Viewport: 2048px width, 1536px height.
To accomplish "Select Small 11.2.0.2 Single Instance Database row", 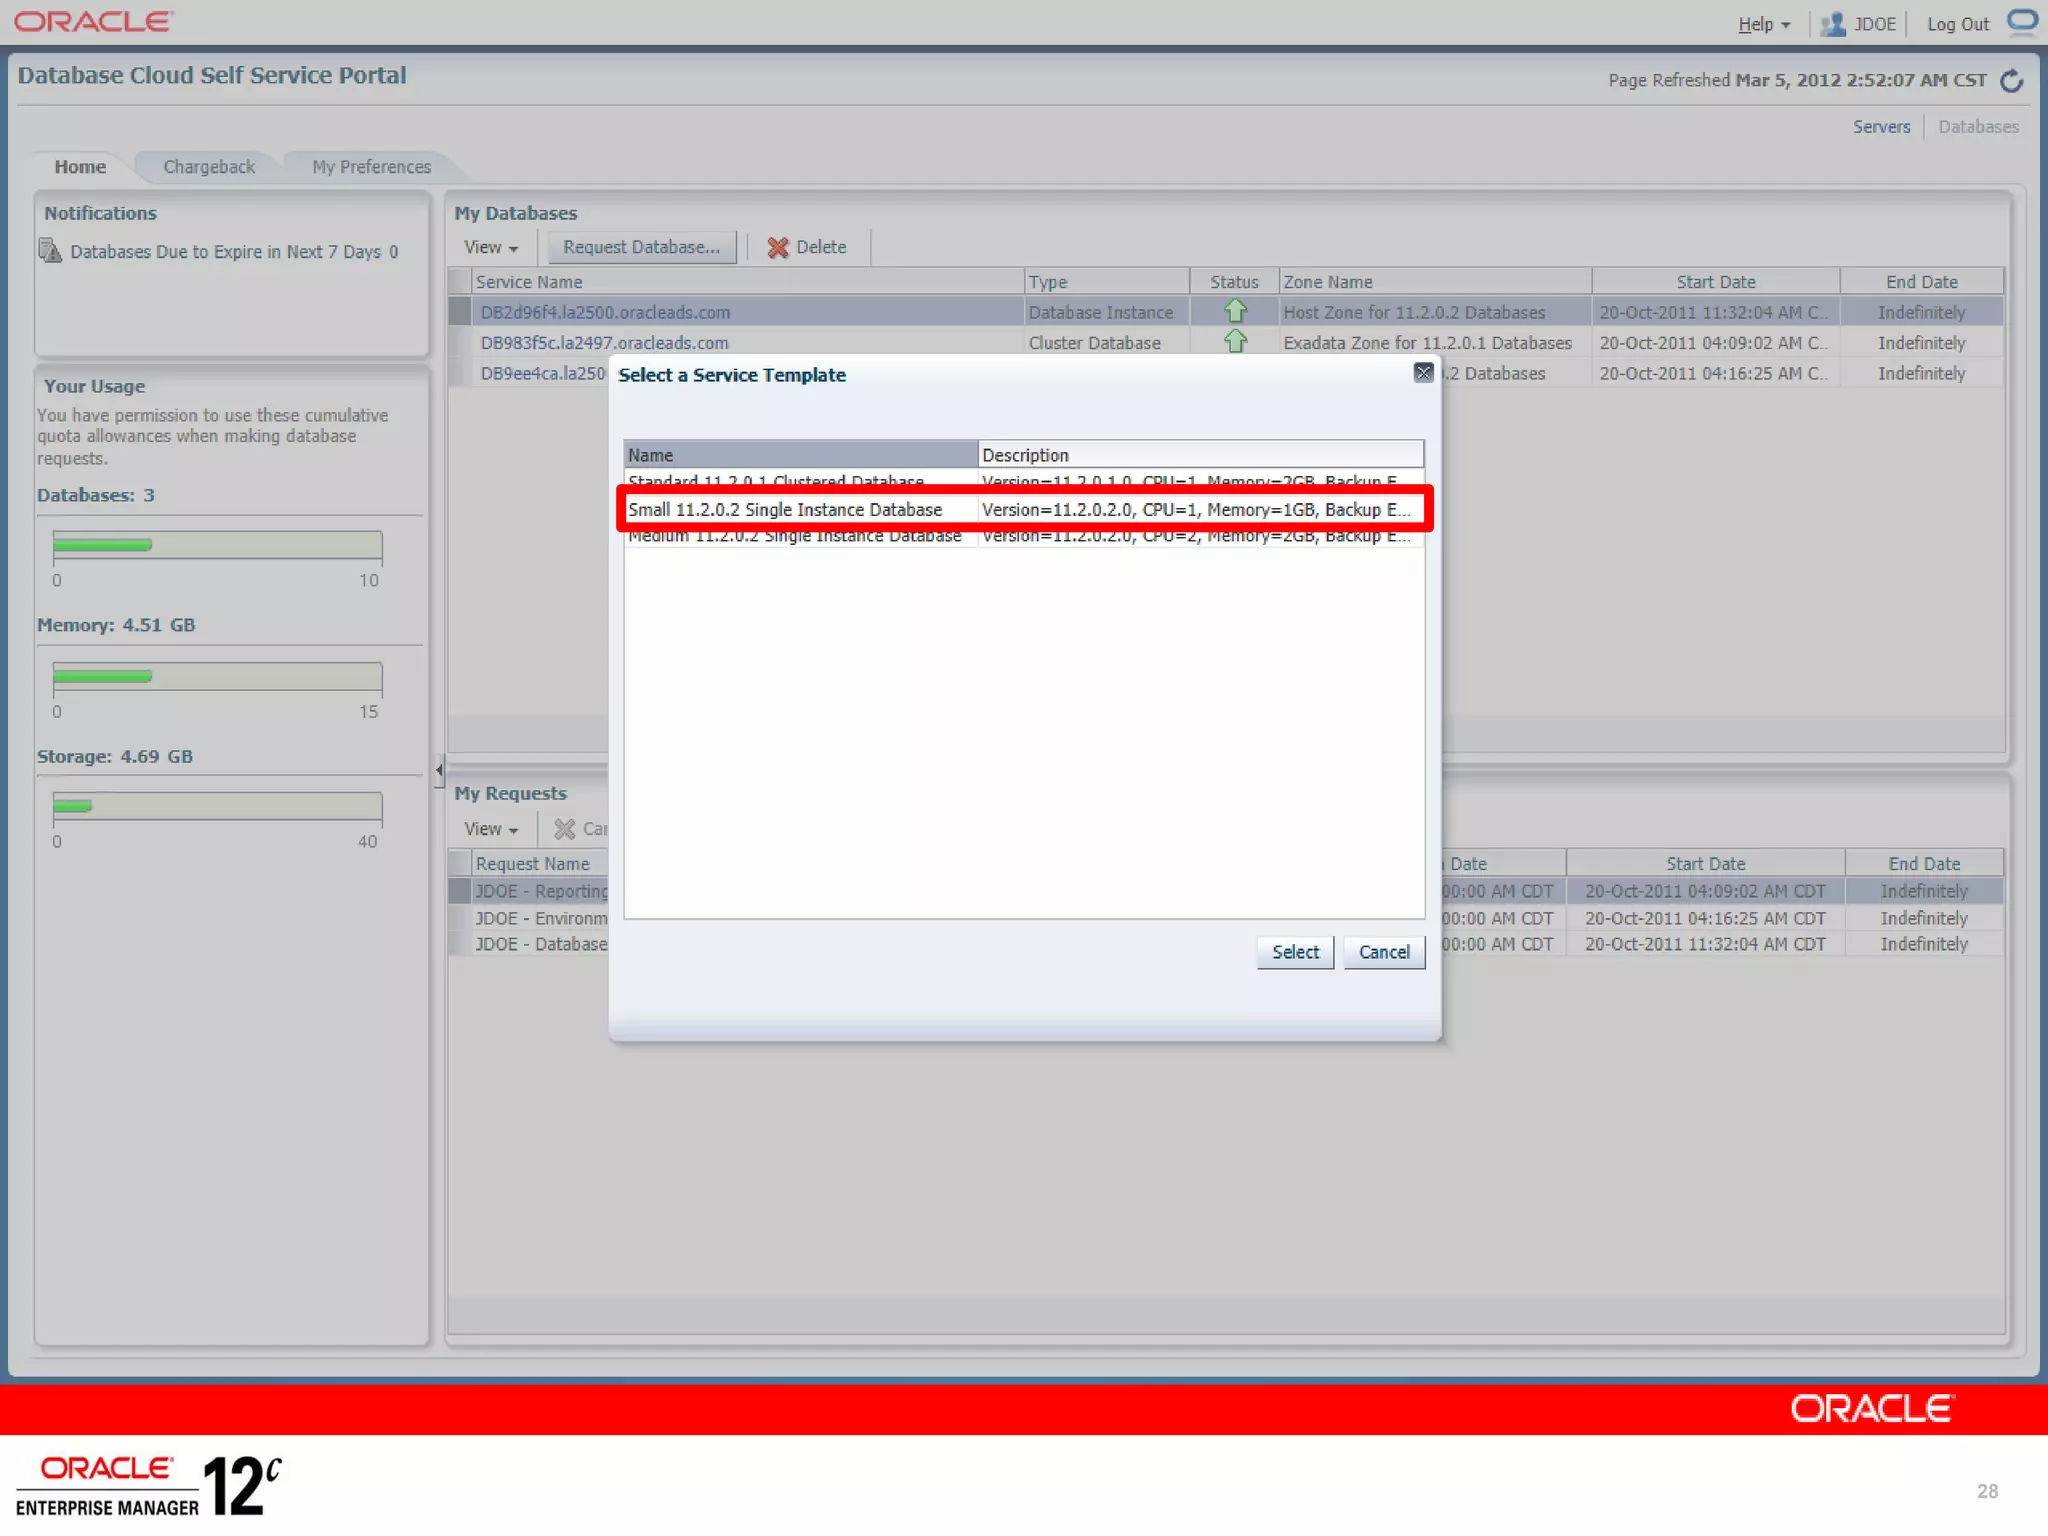I will coord(785,510).
